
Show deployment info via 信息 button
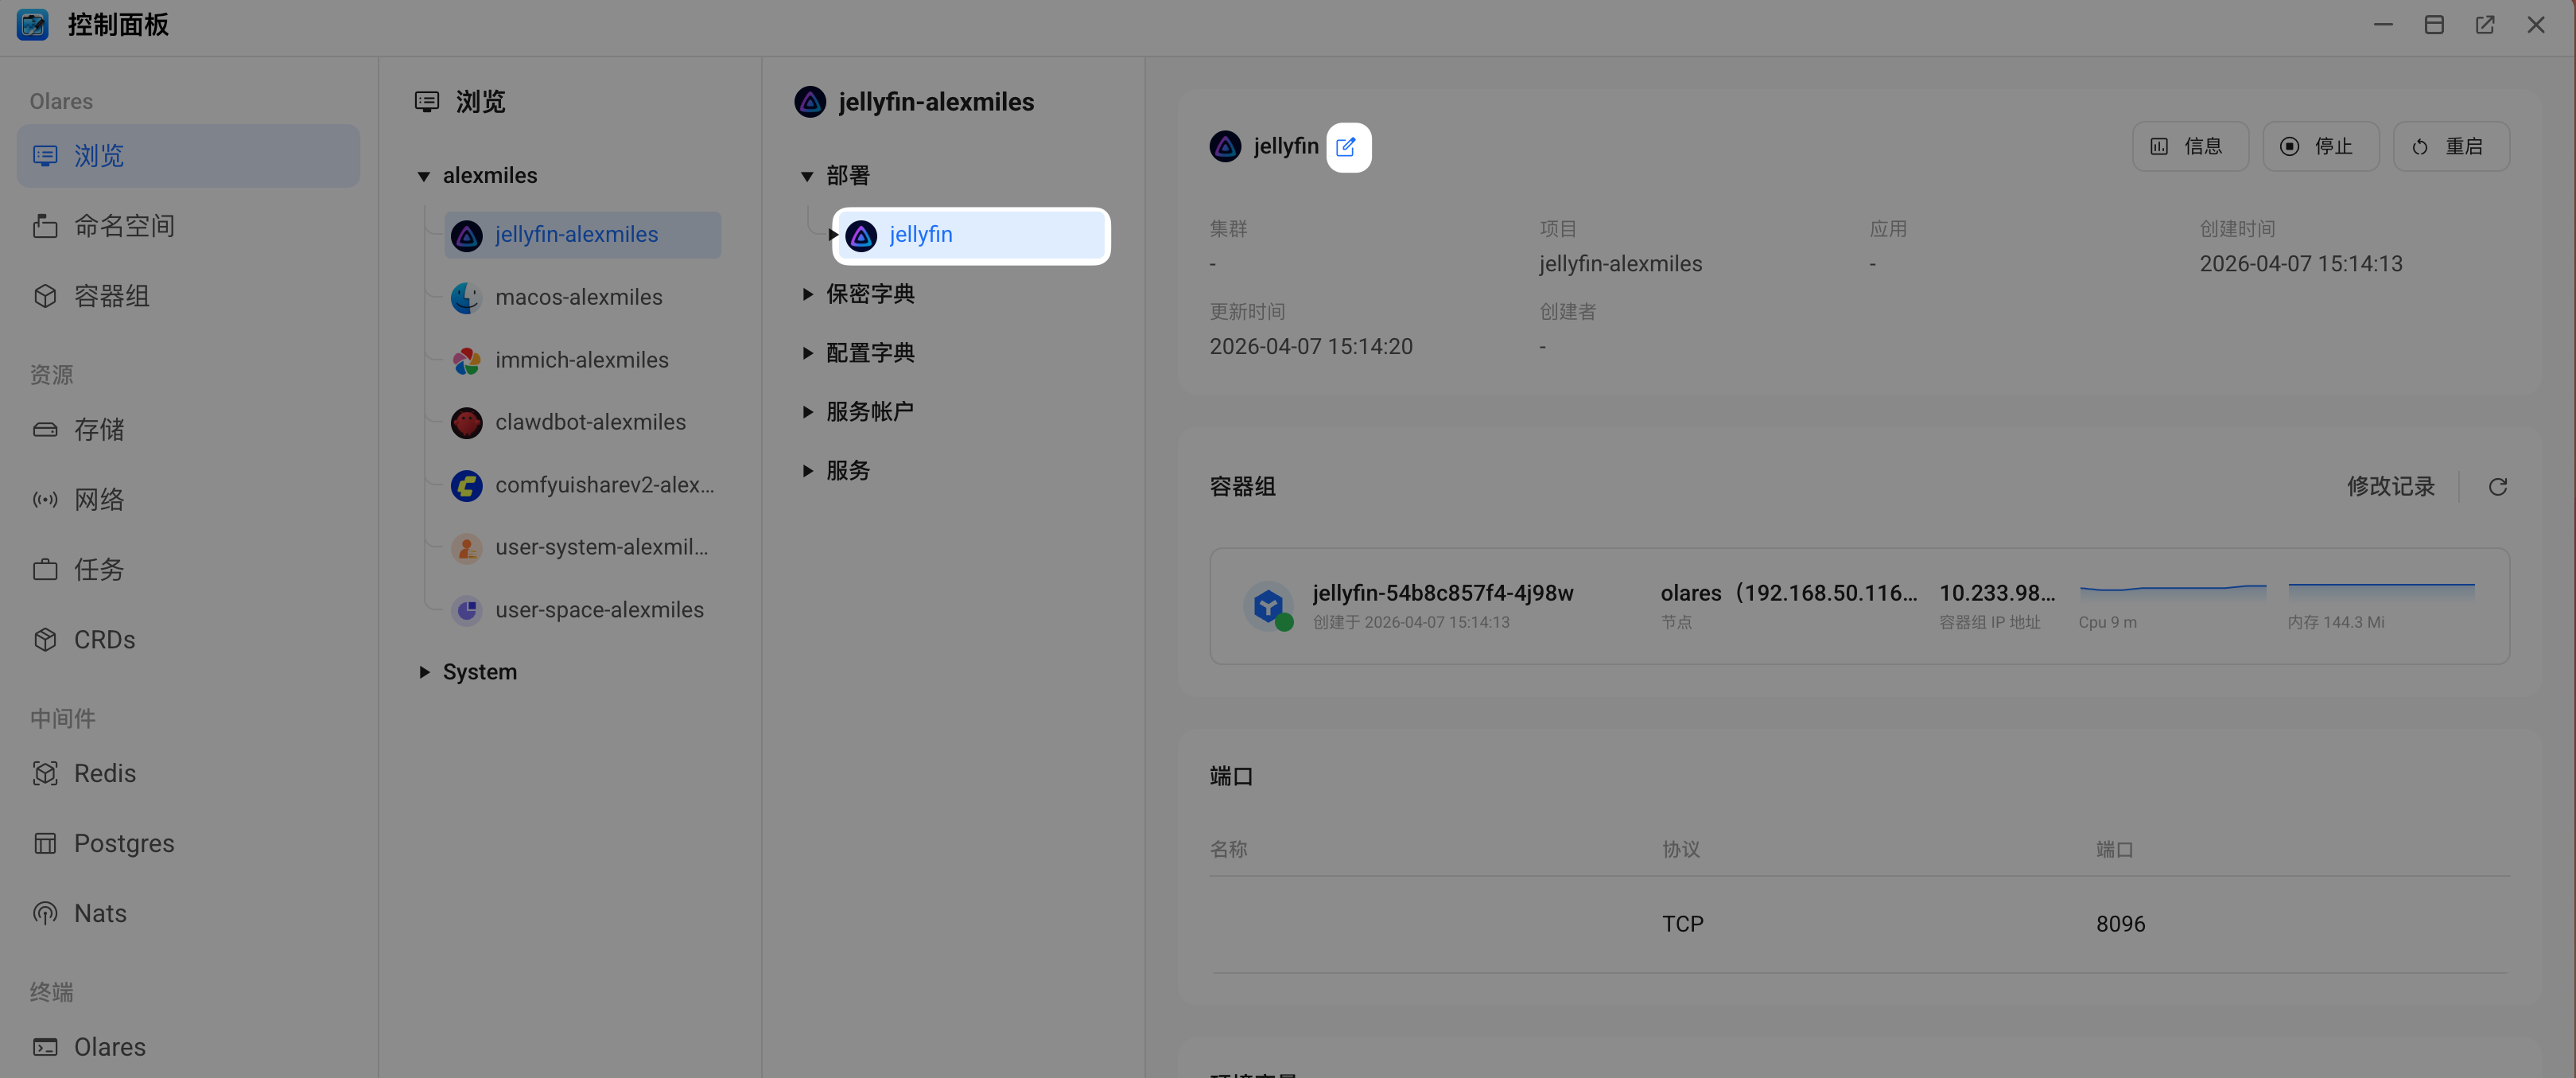[x=2190, y=146]
